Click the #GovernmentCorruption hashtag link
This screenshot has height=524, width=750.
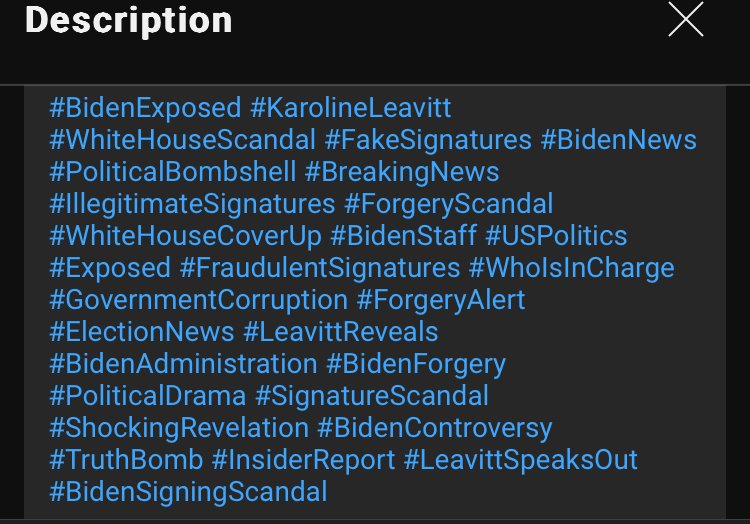(x=198, y=299)
